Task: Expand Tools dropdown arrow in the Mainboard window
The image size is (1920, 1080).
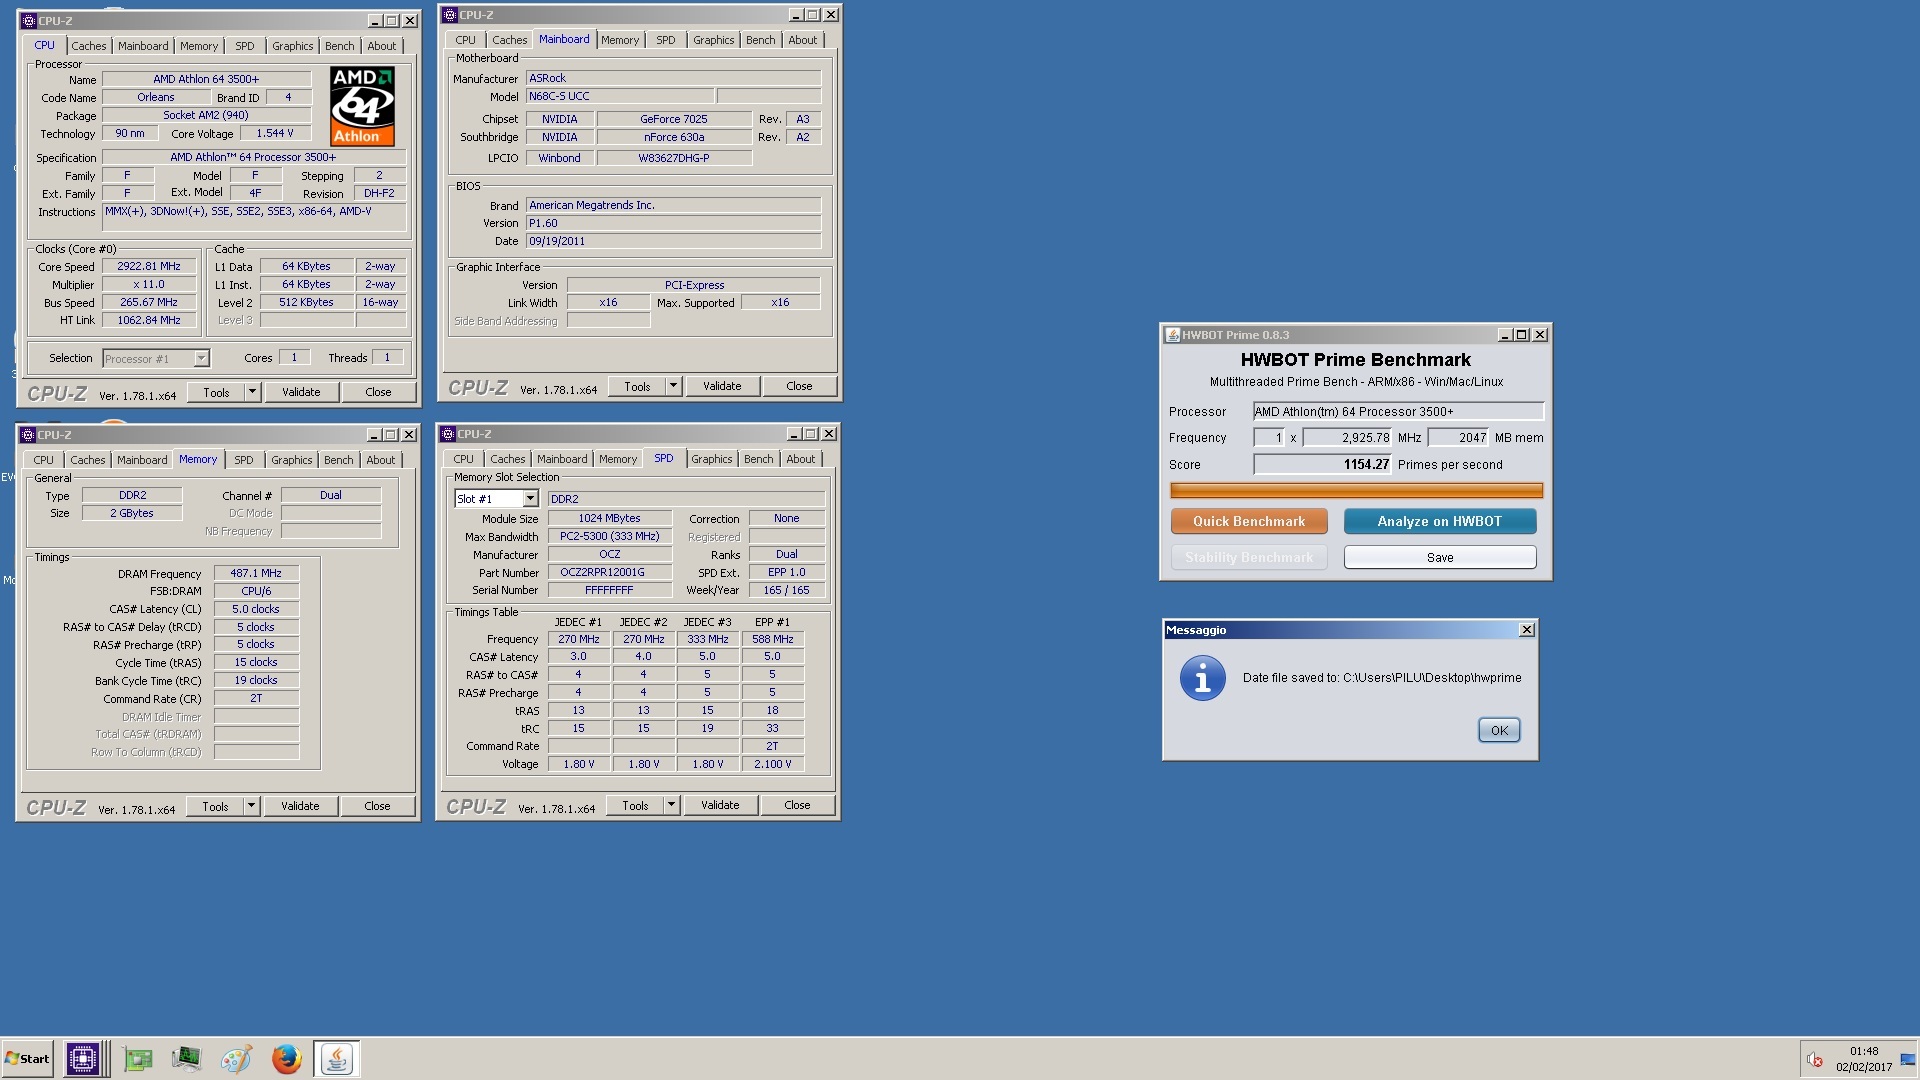Action: pyautogui.click(x=673, y=386)
